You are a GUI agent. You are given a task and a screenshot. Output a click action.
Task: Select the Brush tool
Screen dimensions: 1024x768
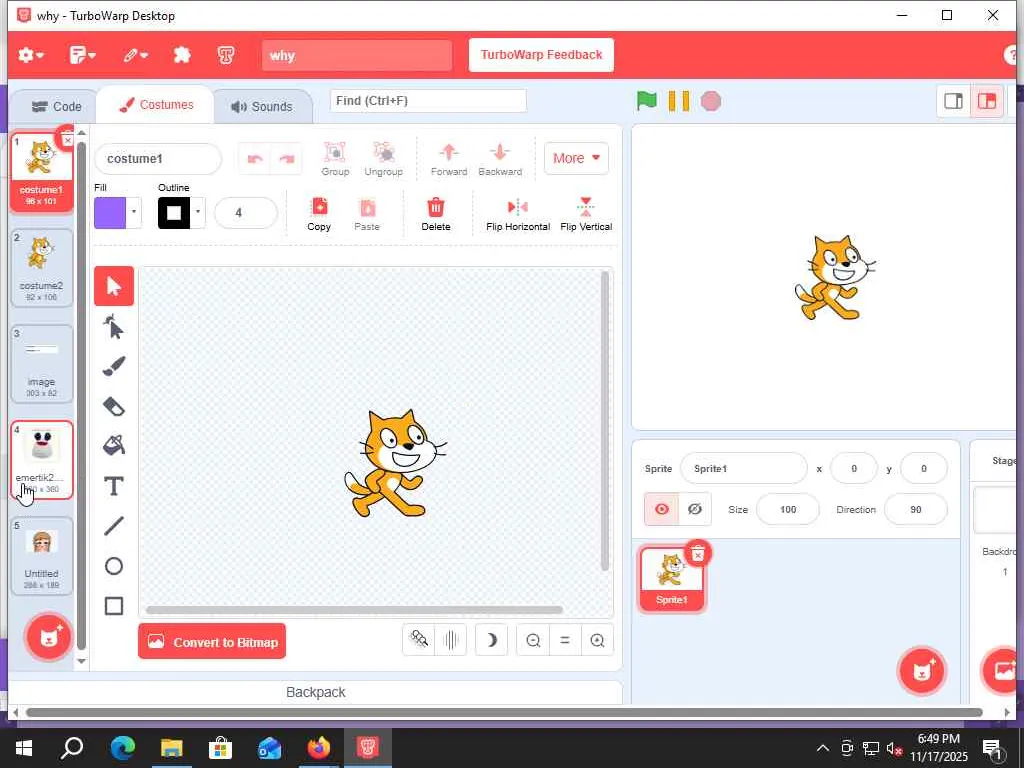click(x=114, y=366)
